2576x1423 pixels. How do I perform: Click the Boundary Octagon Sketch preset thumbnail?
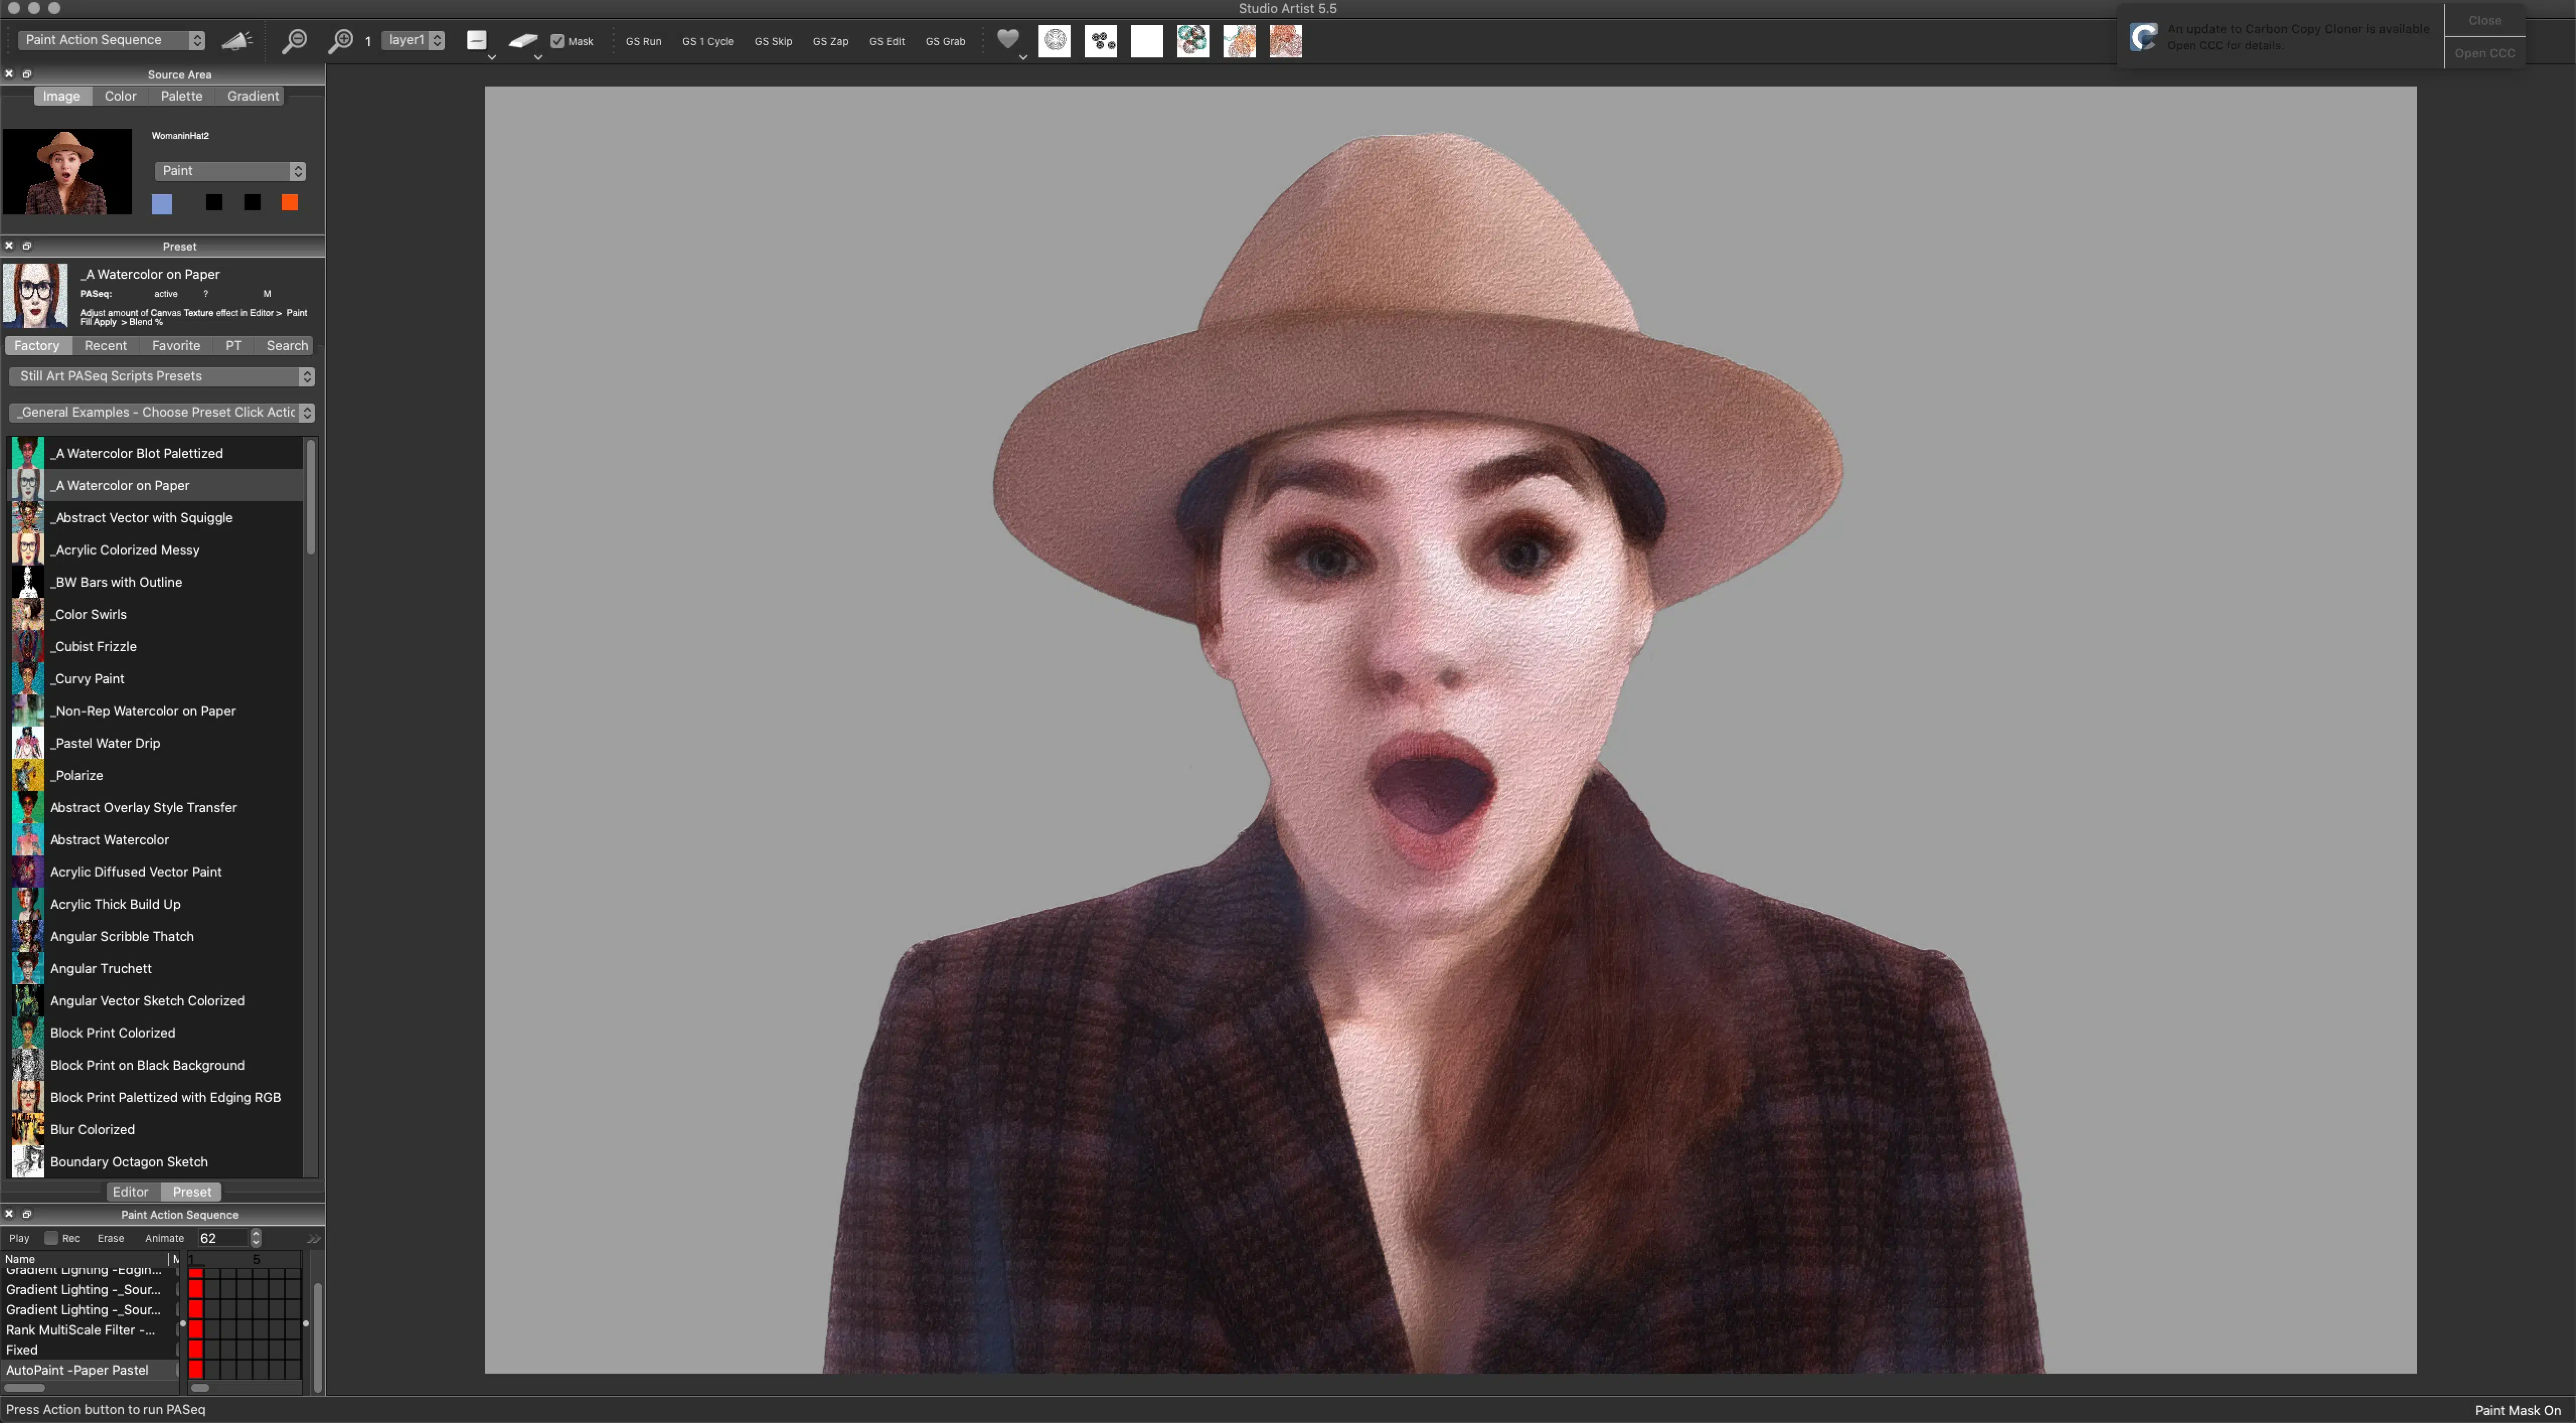point(27,1162)
